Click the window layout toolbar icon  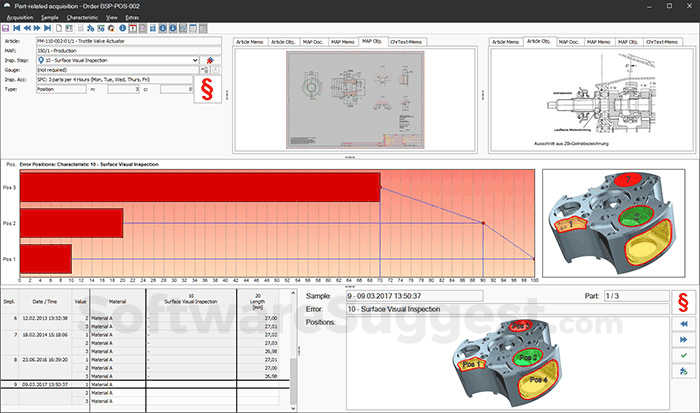click(193, 28)
